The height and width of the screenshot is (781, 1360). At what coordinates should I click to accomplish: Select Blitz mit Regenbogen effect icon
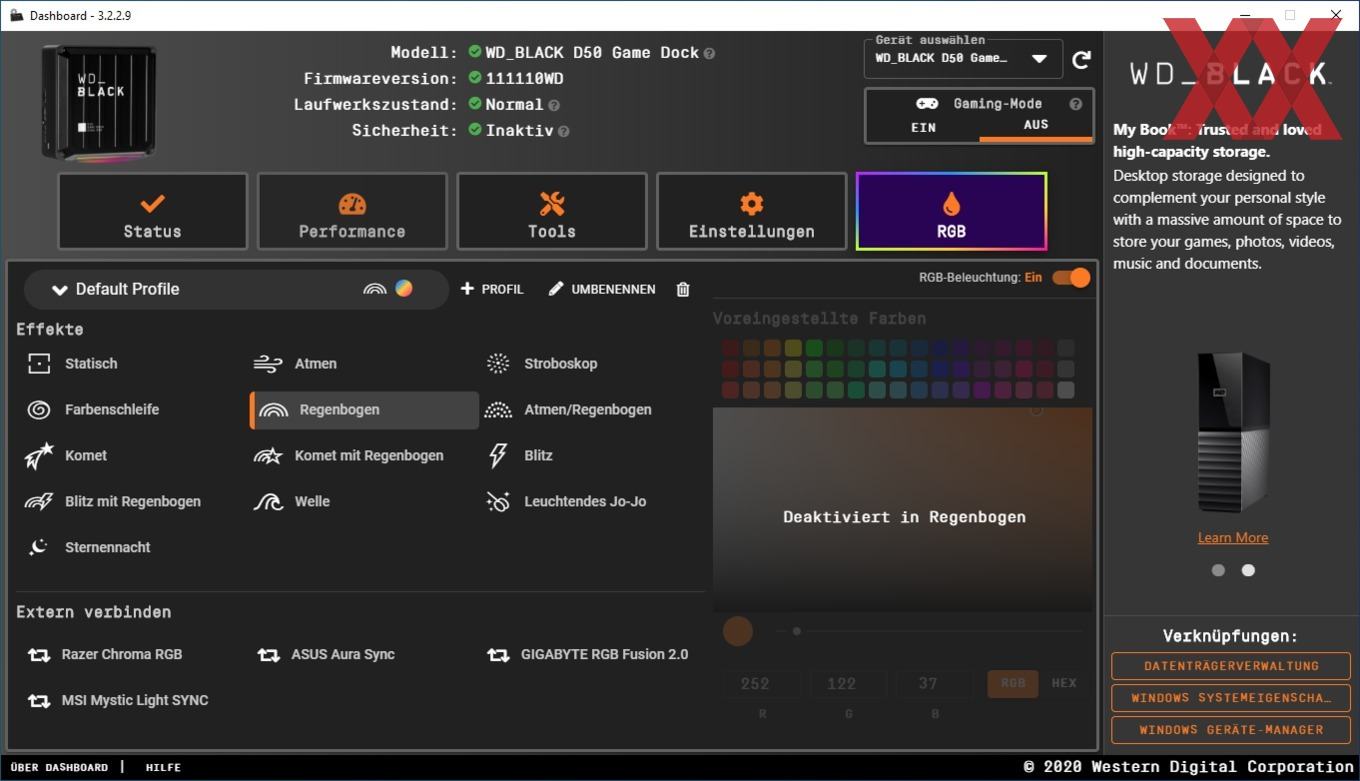coord(39,502)
